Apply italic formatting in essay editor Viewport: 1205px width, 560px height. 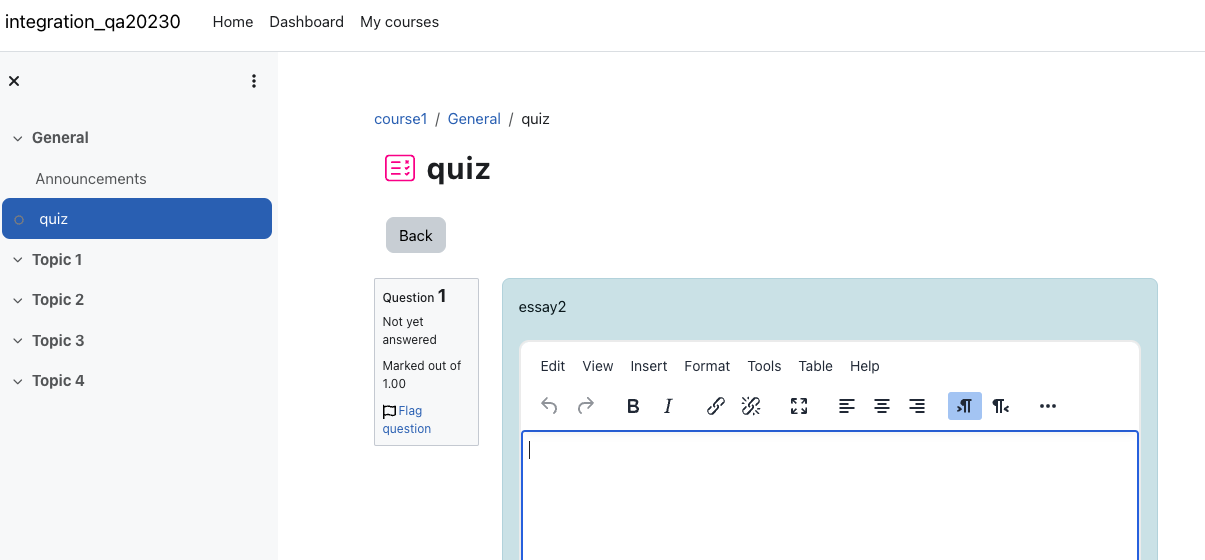(x=668, y=406)
